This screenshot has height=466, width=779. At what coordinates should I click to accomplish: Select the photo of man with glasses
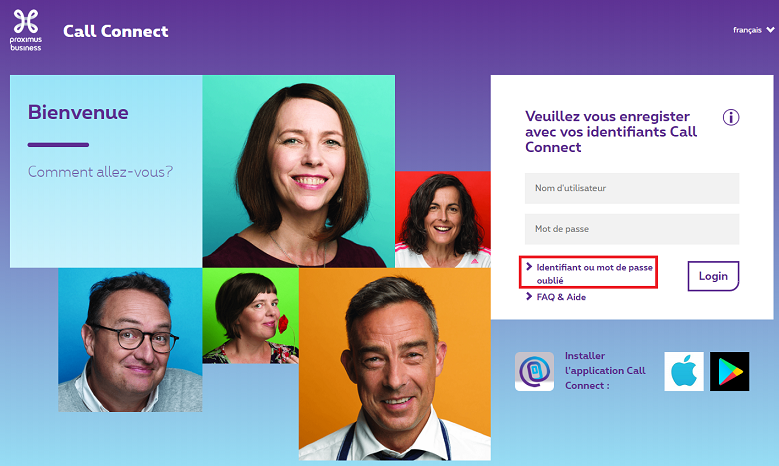129,339
